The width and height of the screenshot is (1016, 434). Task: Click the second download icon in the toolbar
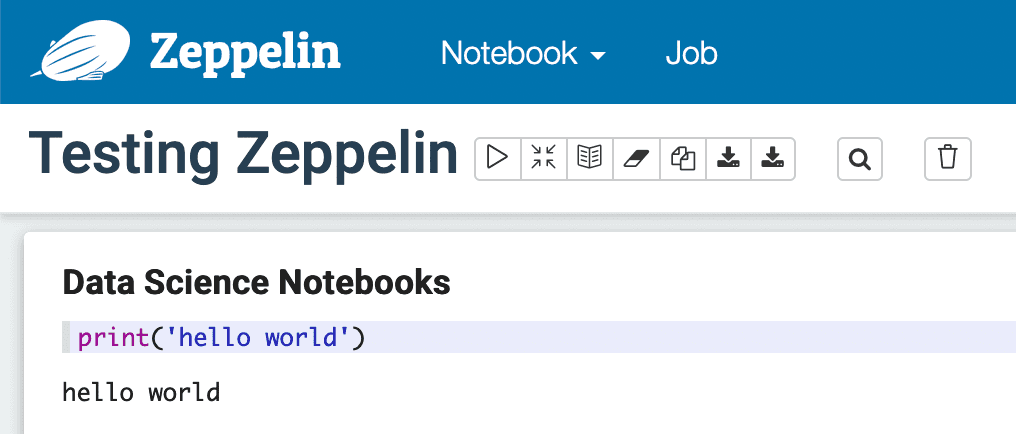[x=773, y=158]
